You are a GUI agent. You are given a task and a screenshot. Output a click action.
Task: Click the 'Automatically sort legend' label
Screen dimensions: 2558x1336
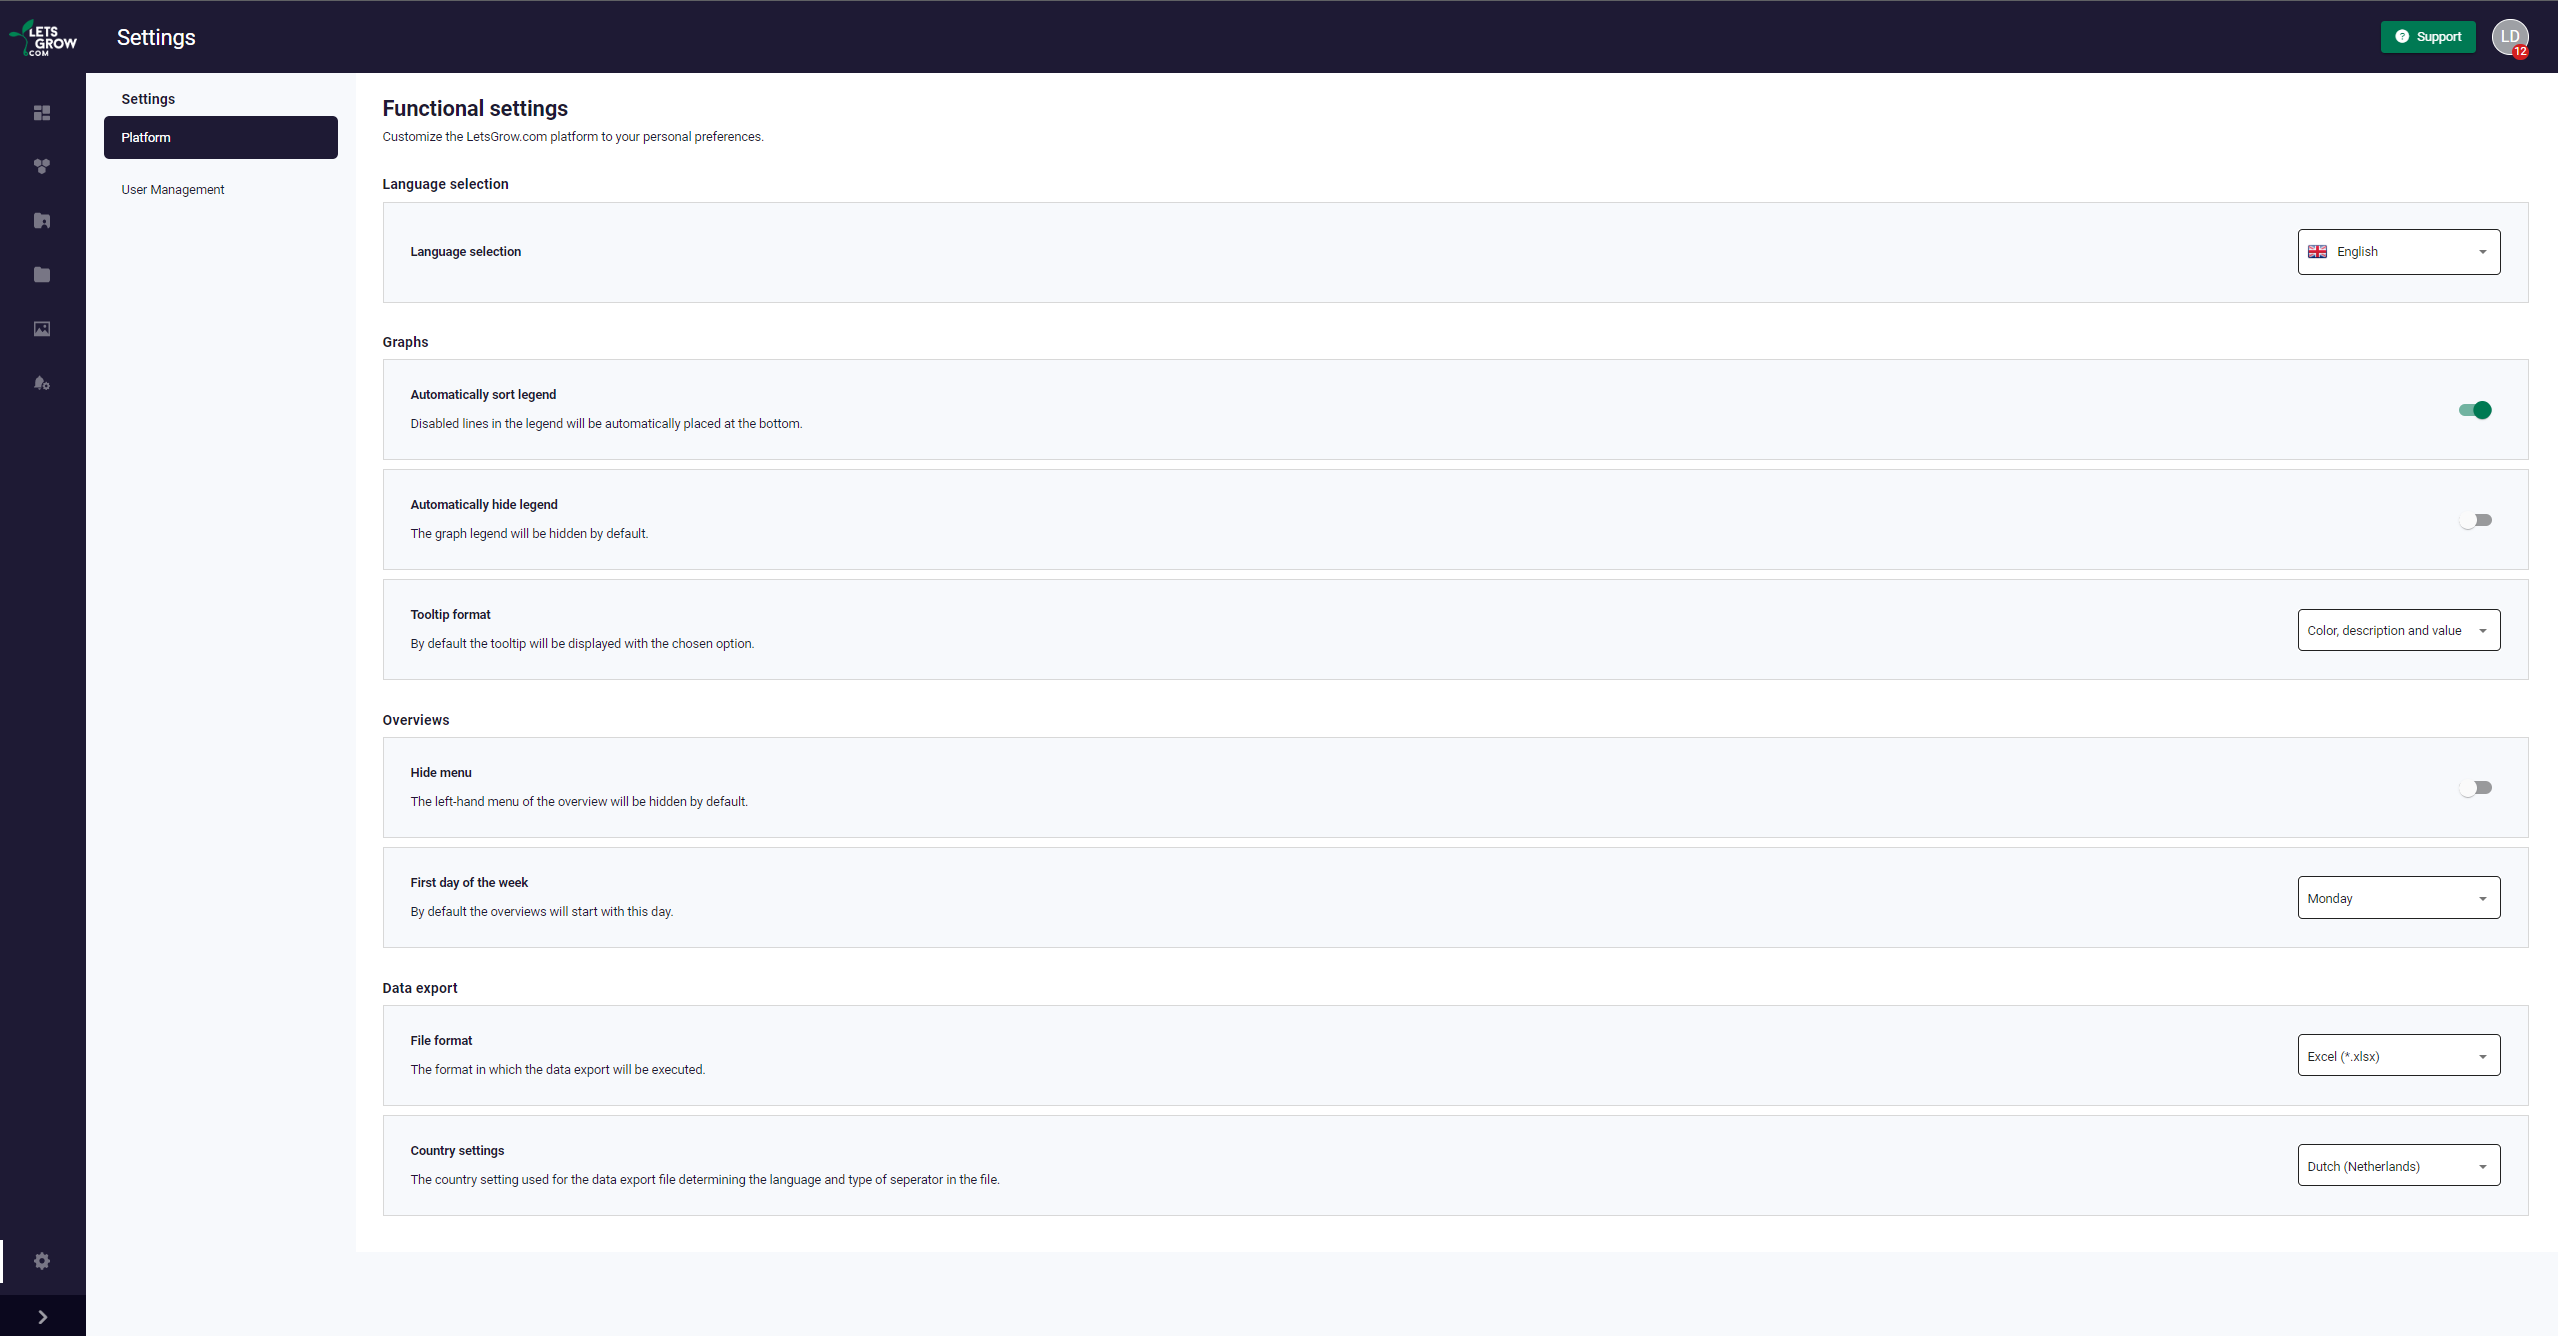pyautogui.click(x=483, y=395)
